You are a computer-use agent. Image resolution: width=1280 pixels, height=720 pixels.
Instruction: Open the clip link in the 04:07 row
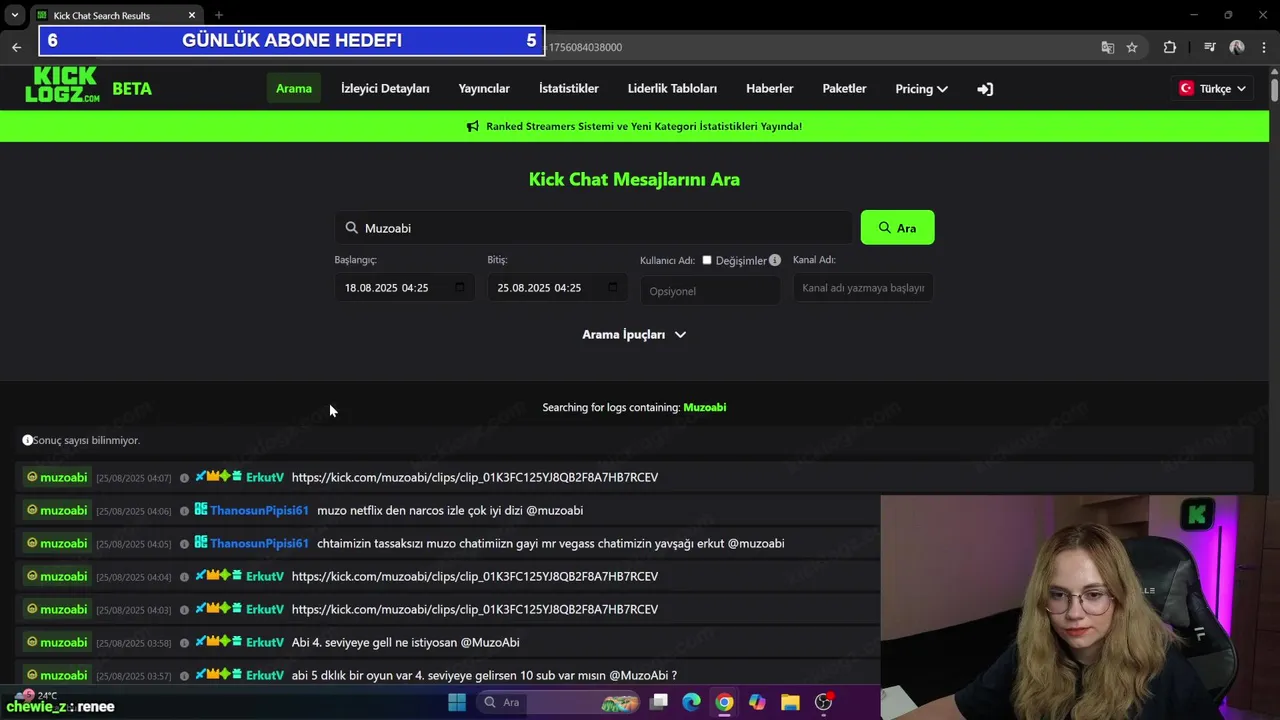coord(475,478)
